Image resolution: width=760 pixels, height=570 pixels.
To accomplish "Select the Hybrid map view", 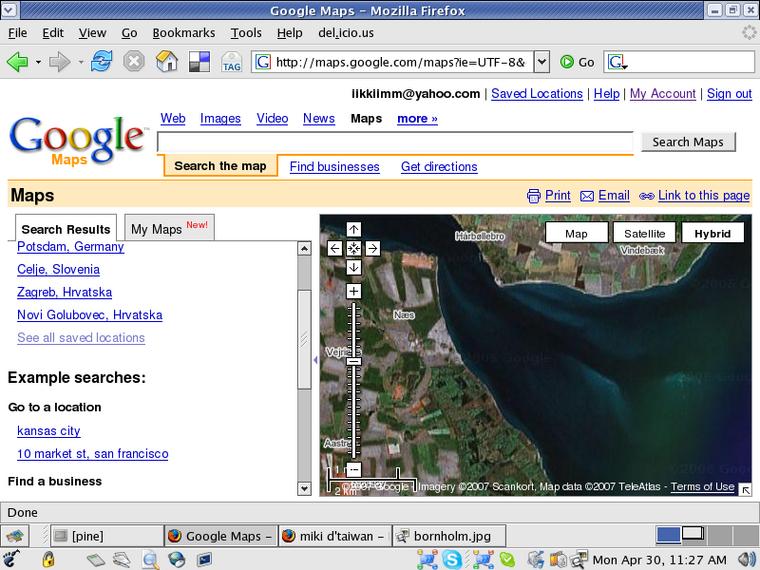I will pos(712,234).
